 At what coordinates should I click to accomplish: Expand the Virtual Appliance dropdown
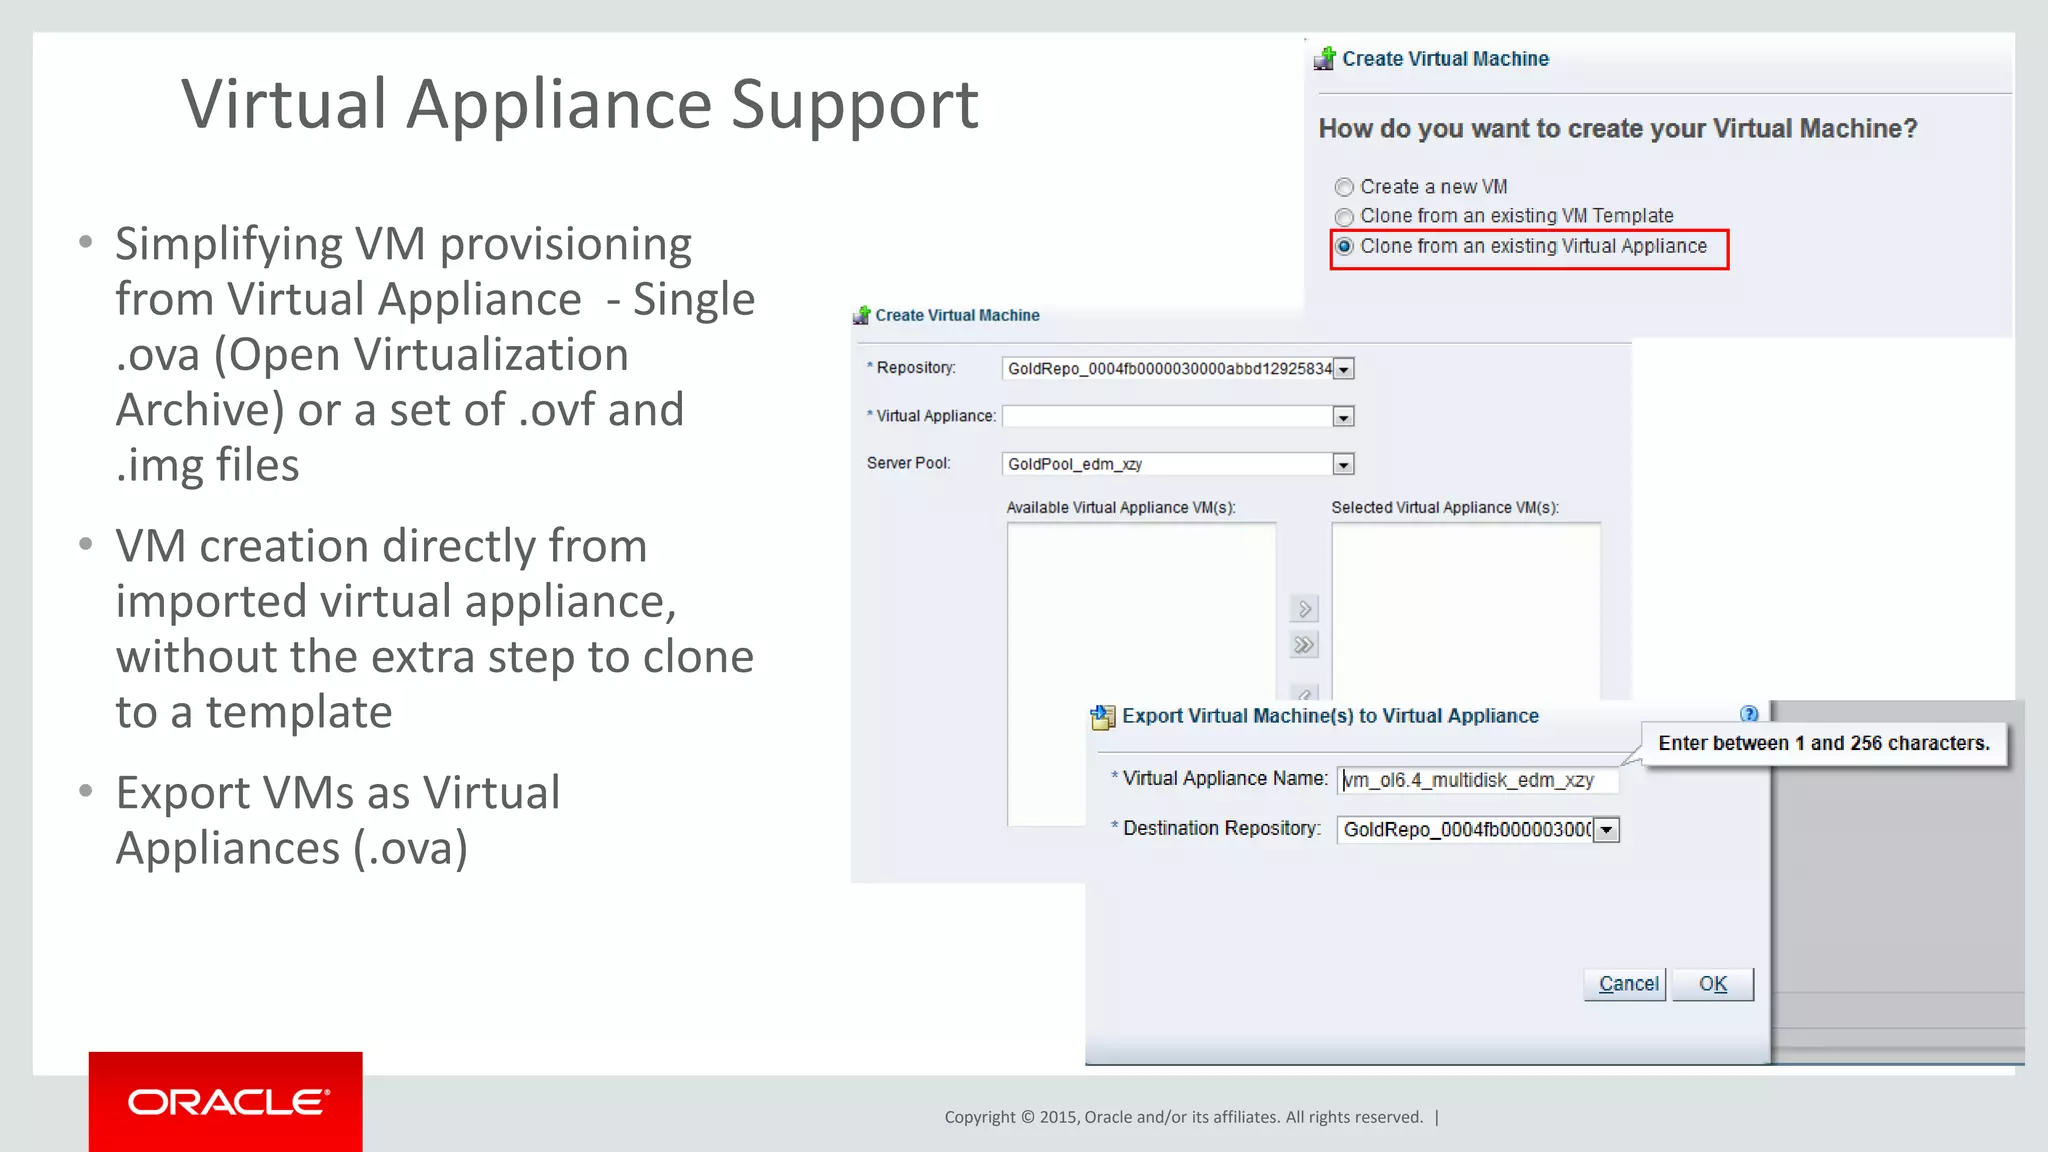point(1344,417)
